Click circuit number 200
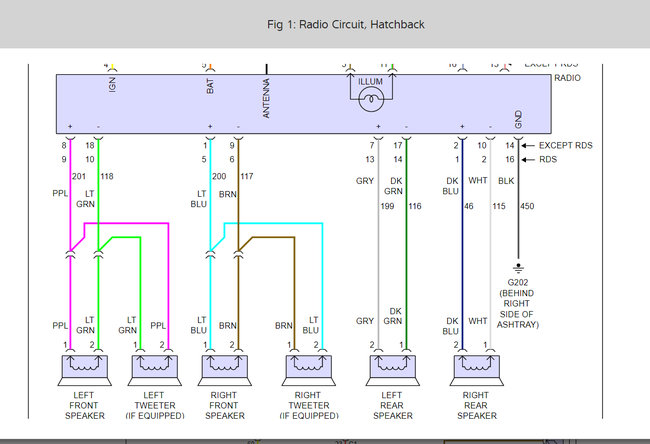This screenshot has height=444, width=650. pyautogui.click(x=219, y=177)
